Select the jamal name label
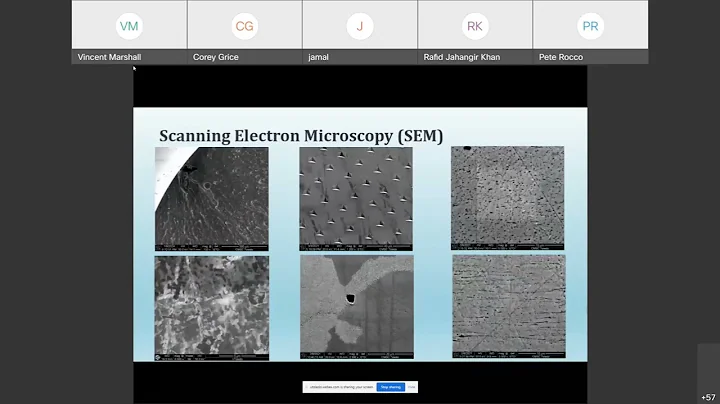The width and height of the screenshot is (720, 404). (x=318, y=57)
